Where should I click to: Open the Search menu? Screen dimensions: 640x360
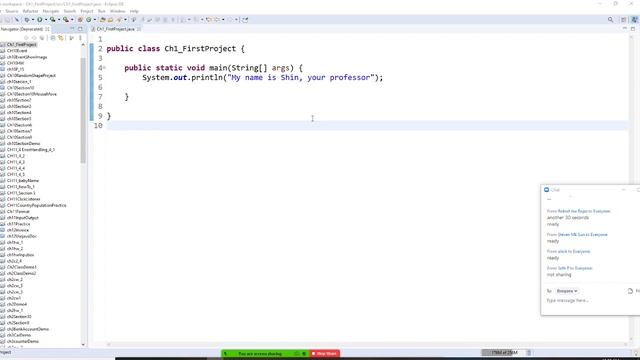point(70,11)
